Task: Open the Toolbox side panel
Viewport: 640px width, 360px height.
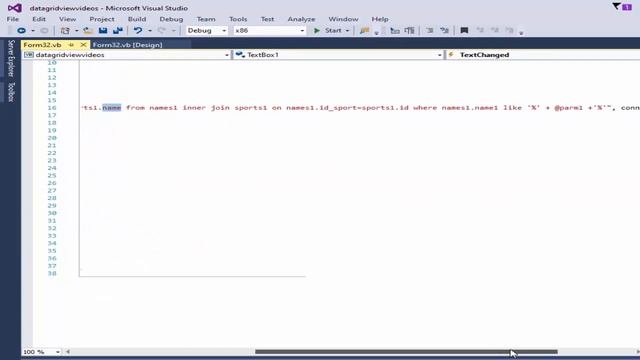Action: [11, 92]
